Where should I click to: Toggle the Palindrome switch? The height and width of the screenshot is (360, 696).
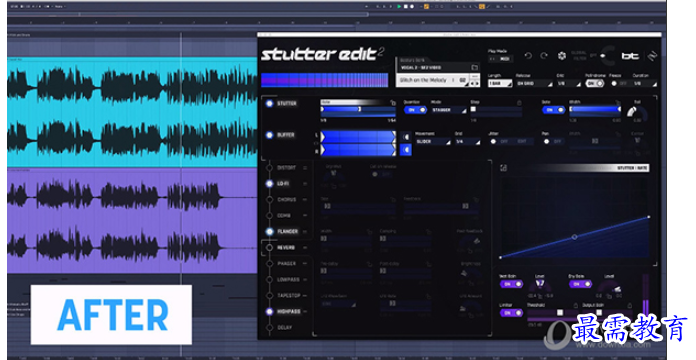point(594,83)
